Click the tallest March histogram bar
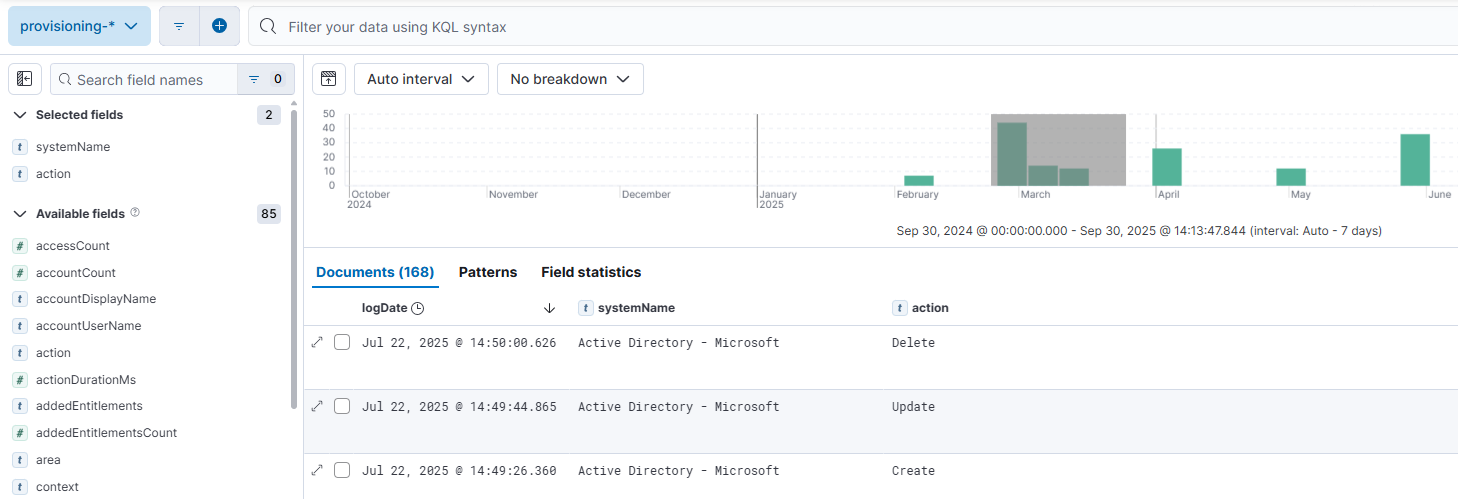Screen dimensions: 1458x499 point(1011,154)
